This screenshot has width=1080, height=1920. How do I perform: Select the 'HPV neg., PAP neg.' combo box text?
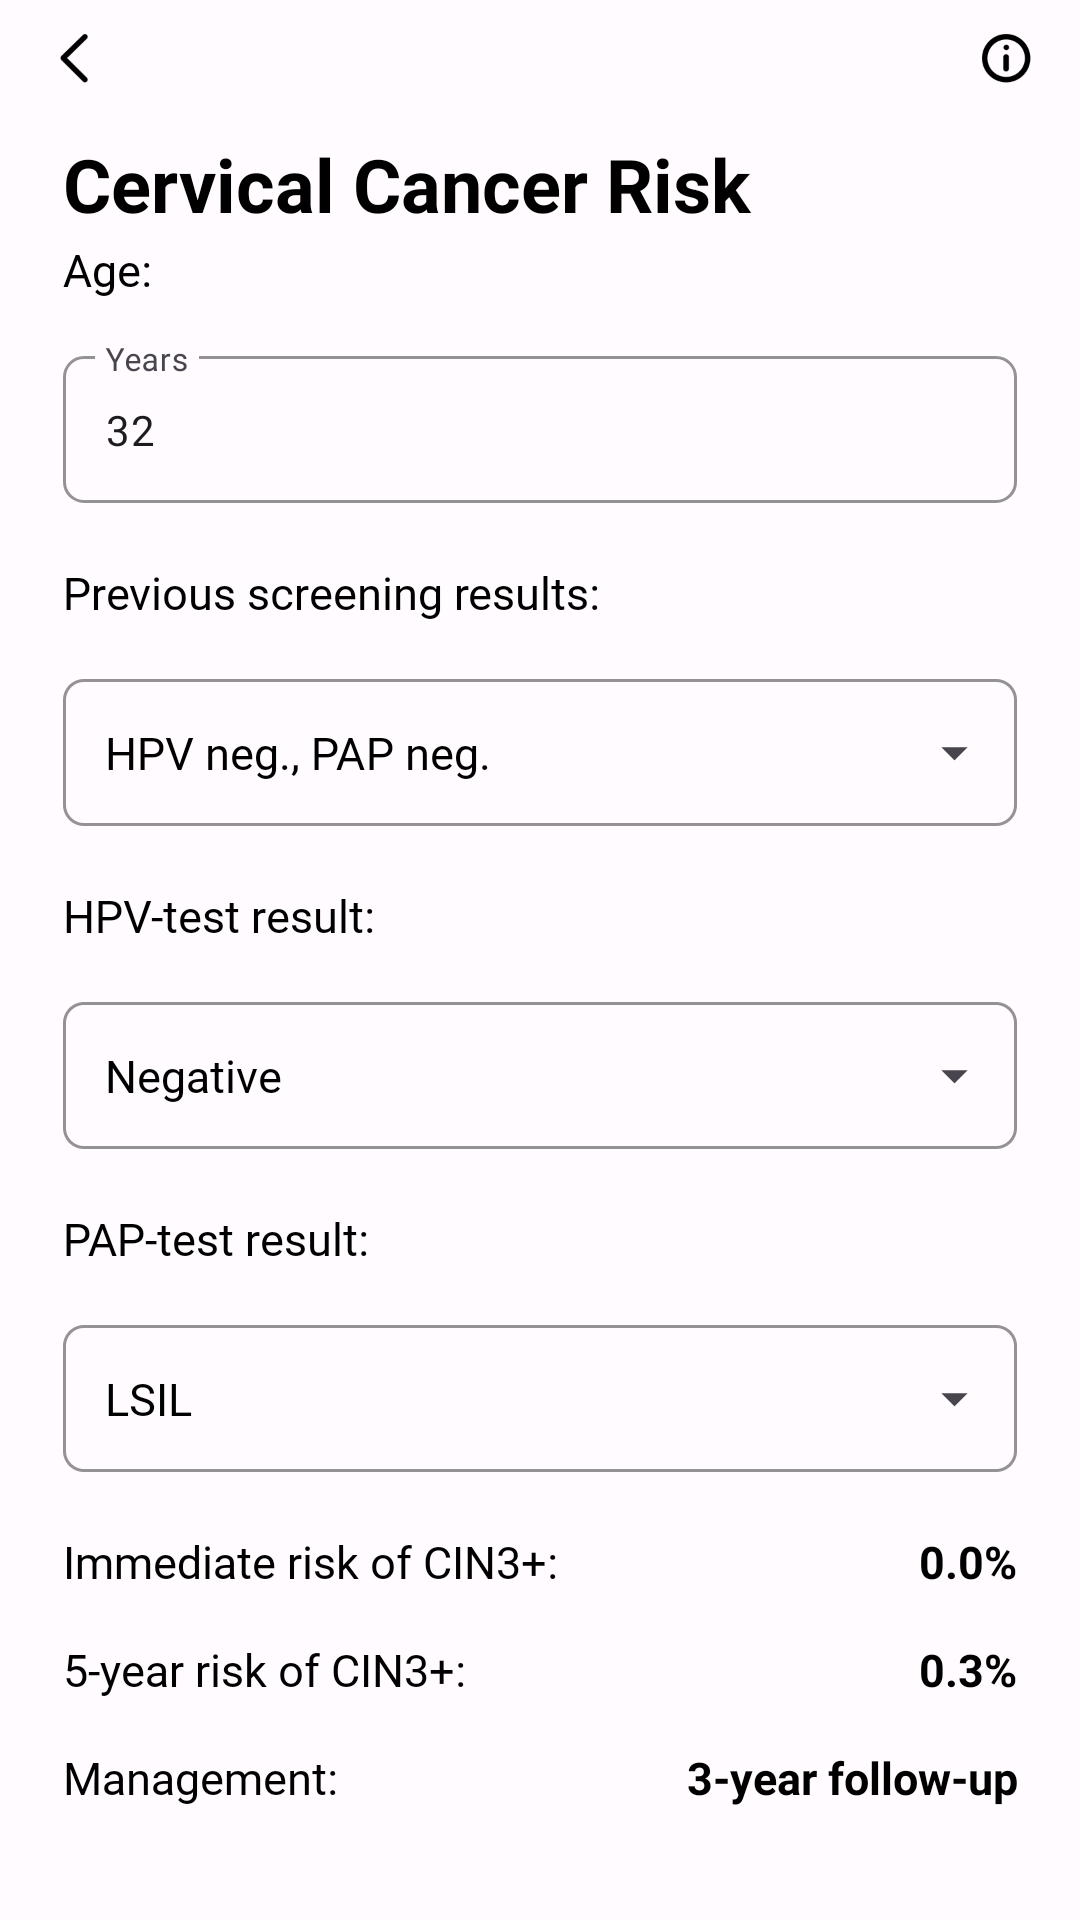point(297,755)
